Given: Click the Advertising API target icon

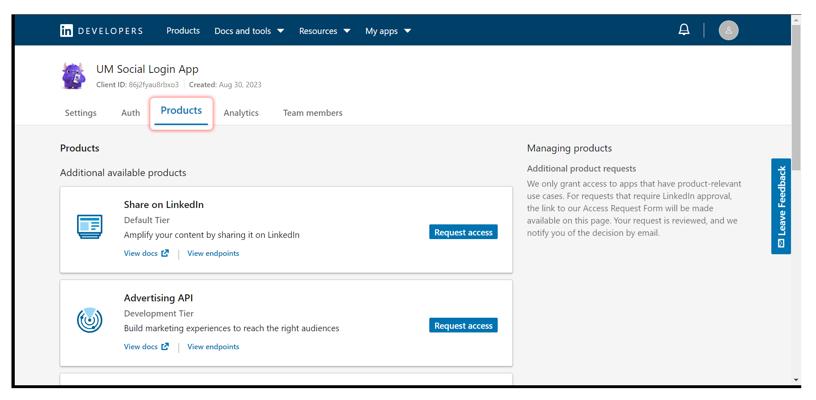Looking at the screenshot, I should (90, 320).
